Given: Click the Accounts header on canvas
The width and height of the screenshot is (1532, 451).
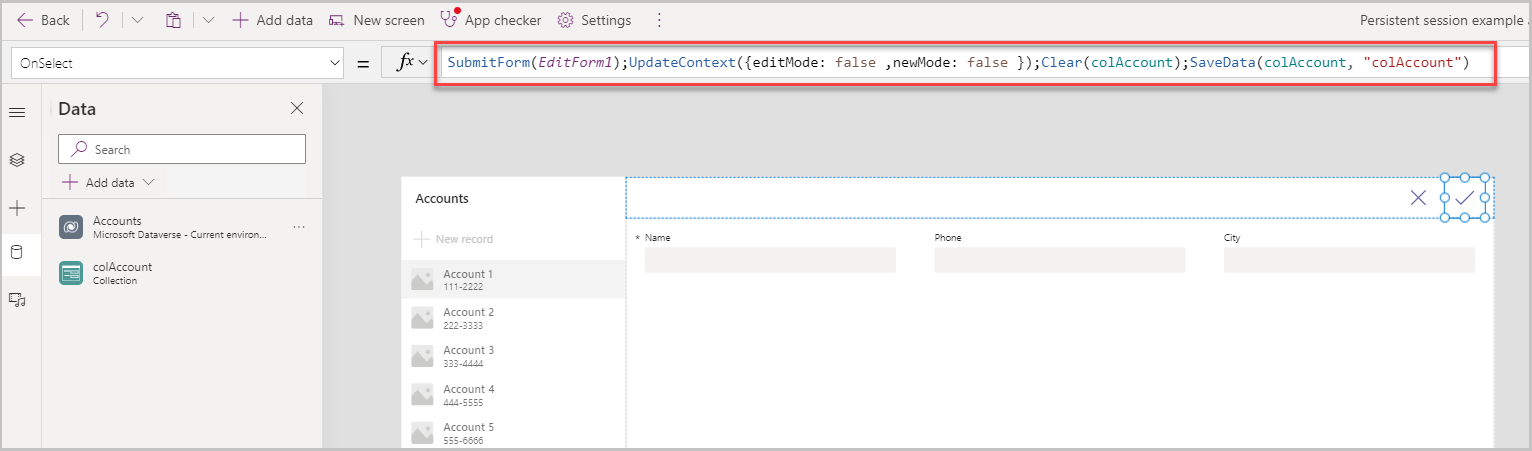Looking at the screenshot, I should (x=442, y=199).
